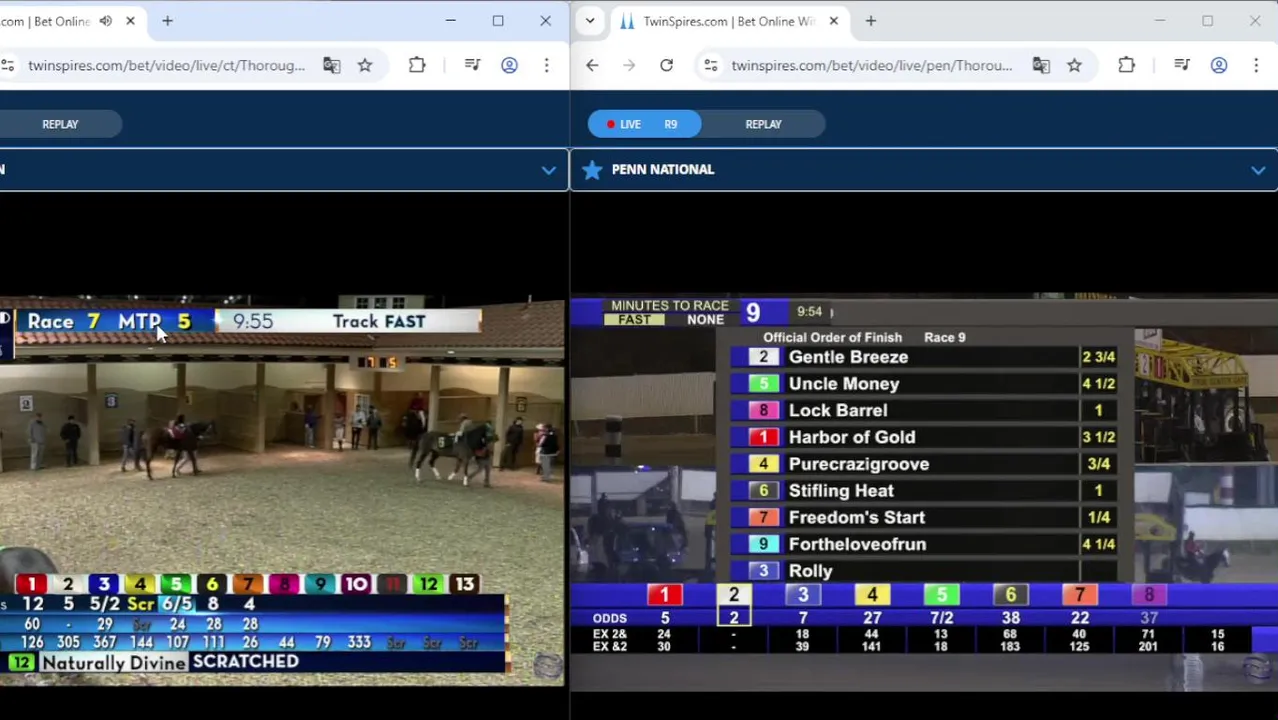Viewport: 1278px width, 720px height.
Task: Open extensions puzzle icon in left window
Action: (x=417, y=65)
